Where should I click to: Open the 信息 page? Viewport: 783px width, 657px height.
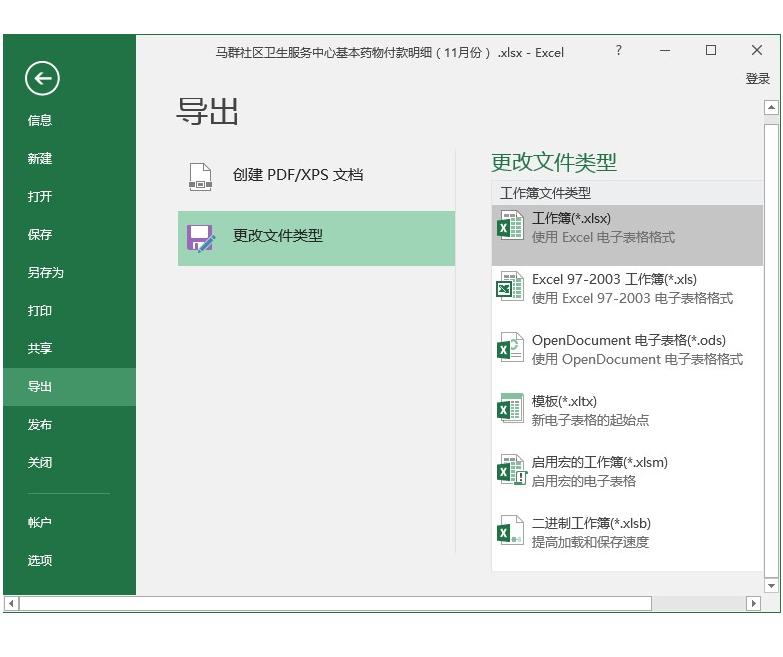pyautogui.click(x=39, y=120)
